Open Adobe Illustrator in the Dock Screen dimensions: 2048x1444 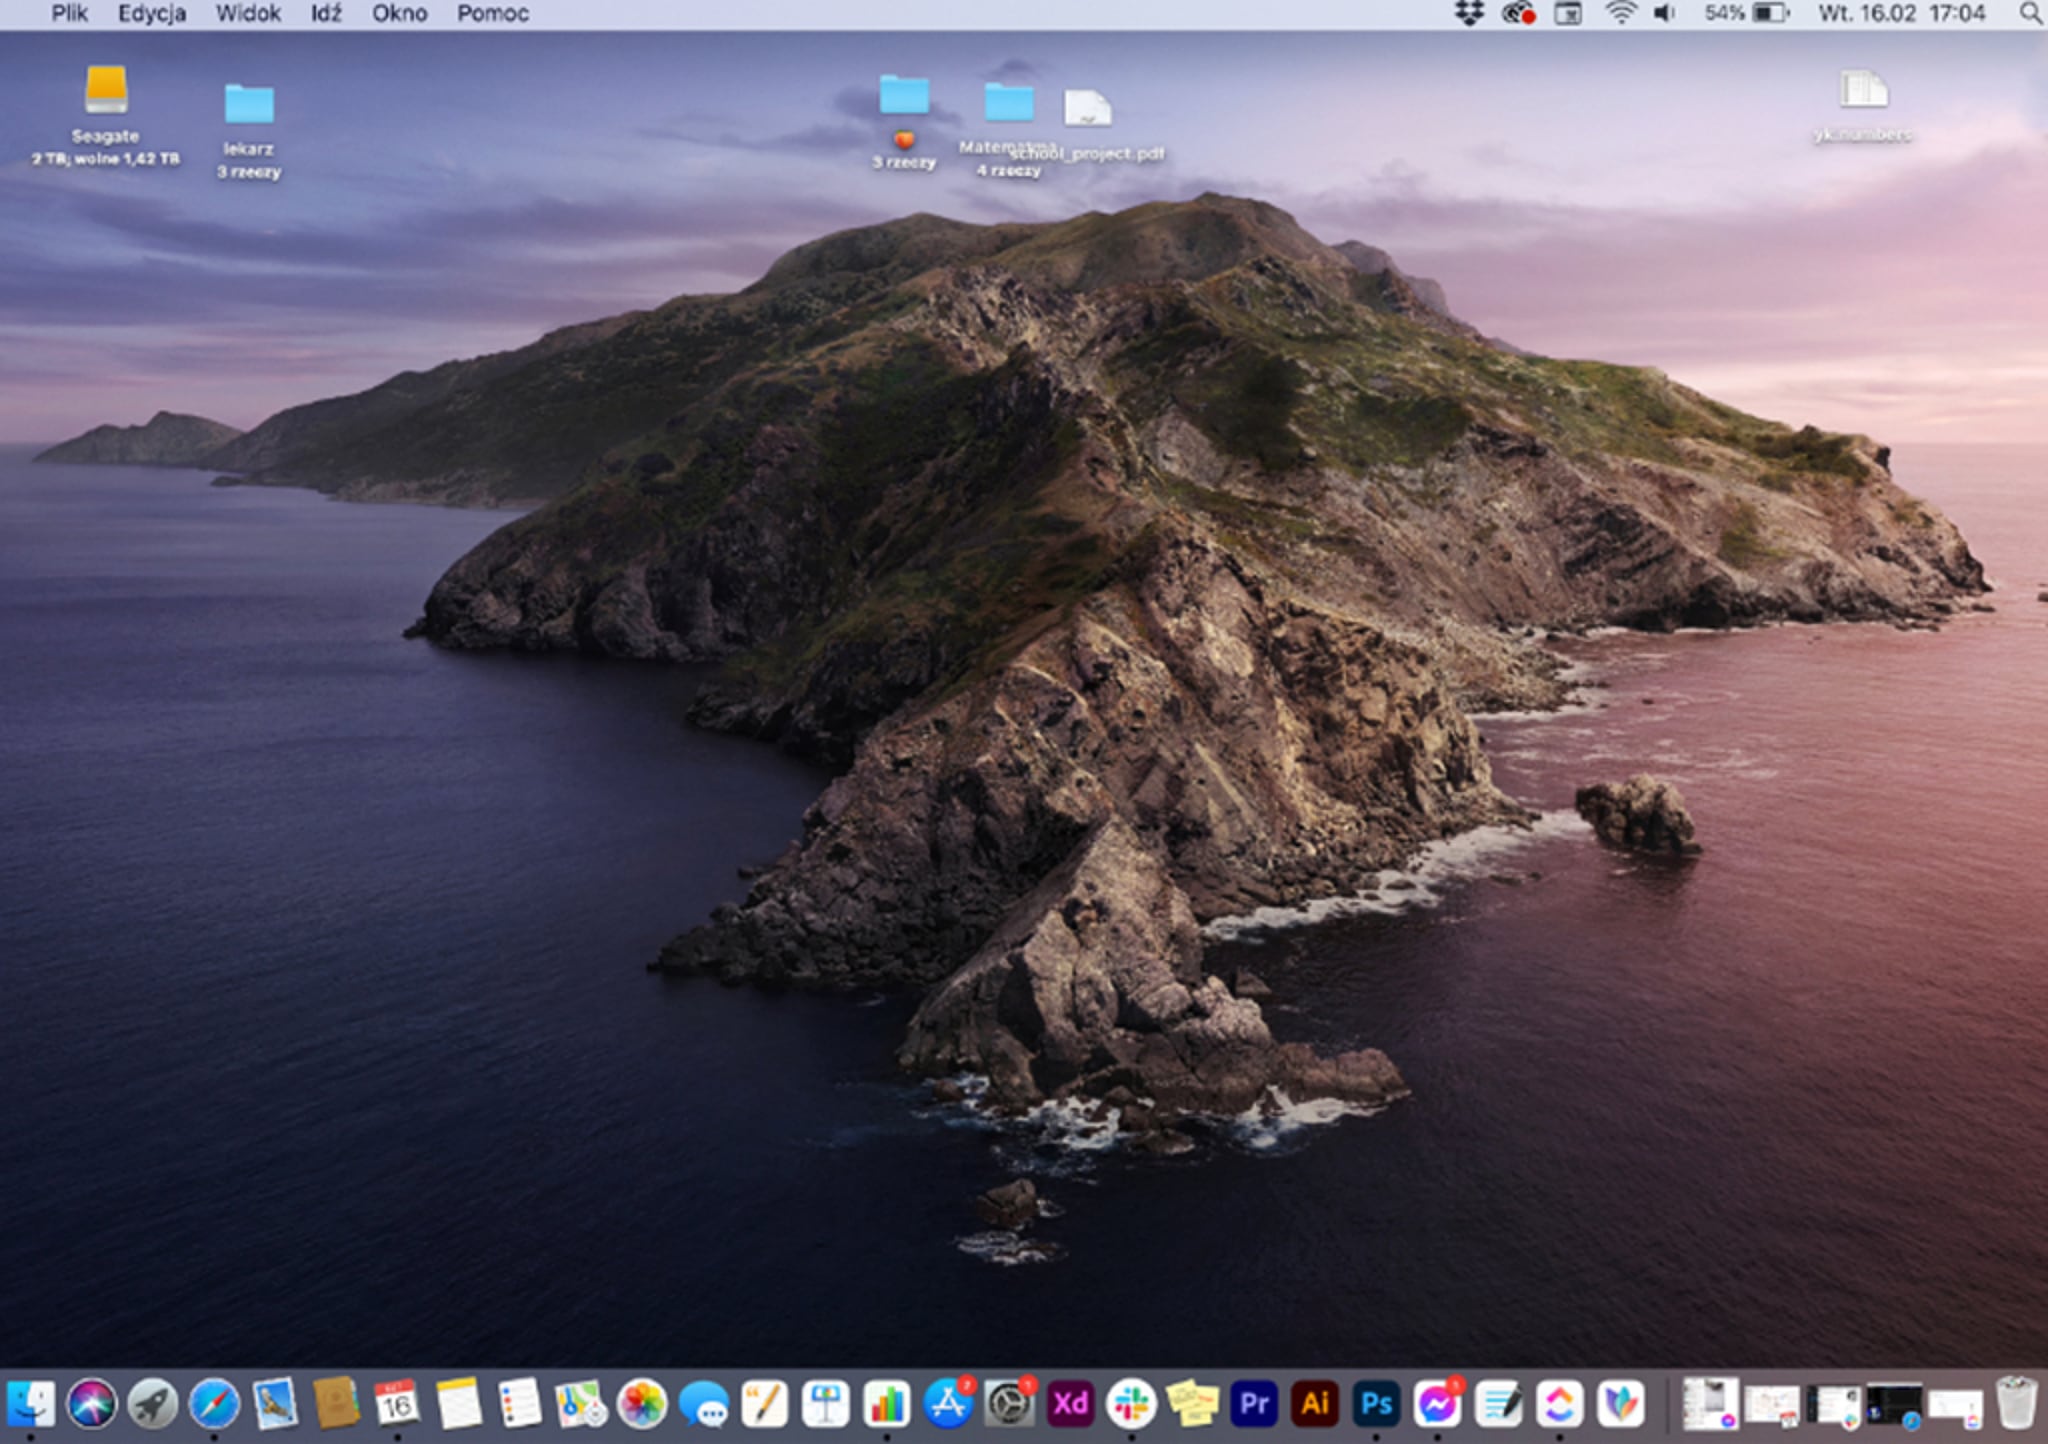click(x=1315, y=1403)
